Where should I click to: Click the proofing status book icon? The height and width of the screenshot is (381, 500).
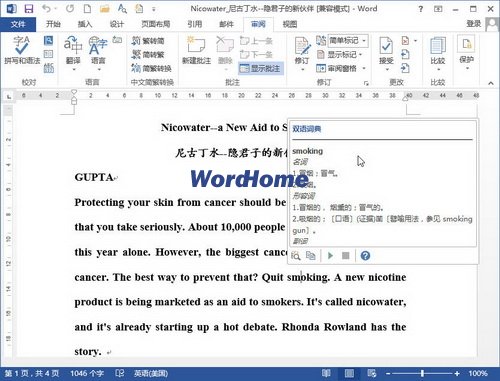click(120, 373)
